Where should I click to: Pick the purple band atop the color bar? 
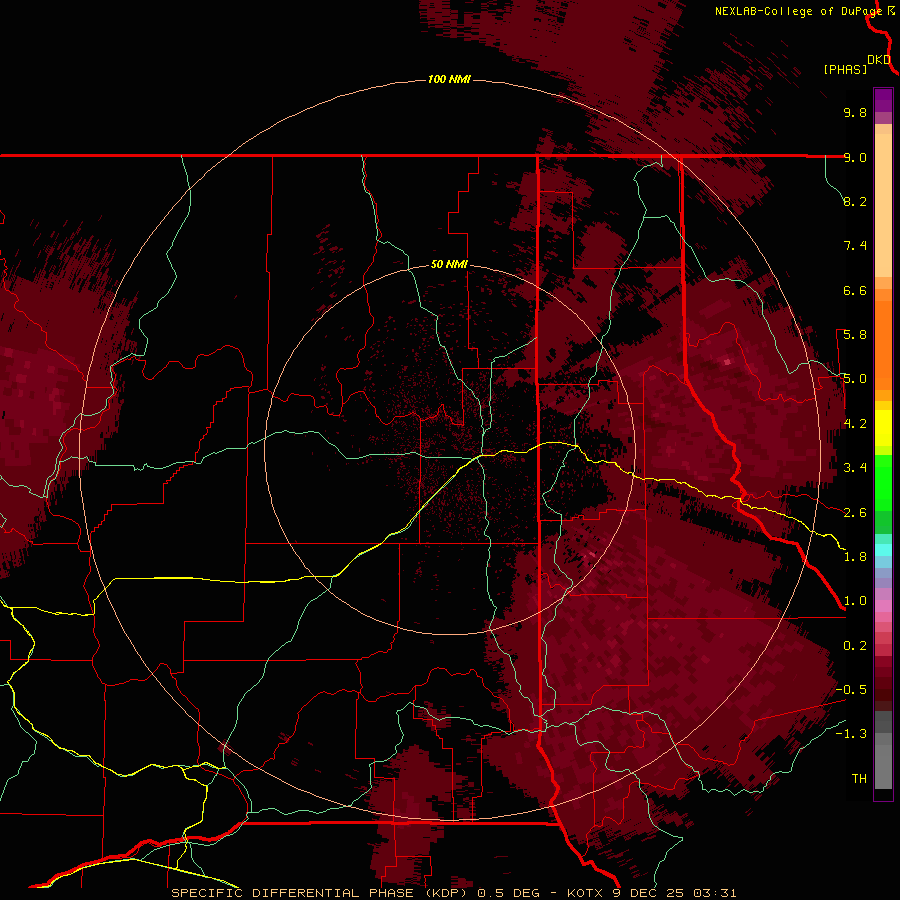[883, 100]
